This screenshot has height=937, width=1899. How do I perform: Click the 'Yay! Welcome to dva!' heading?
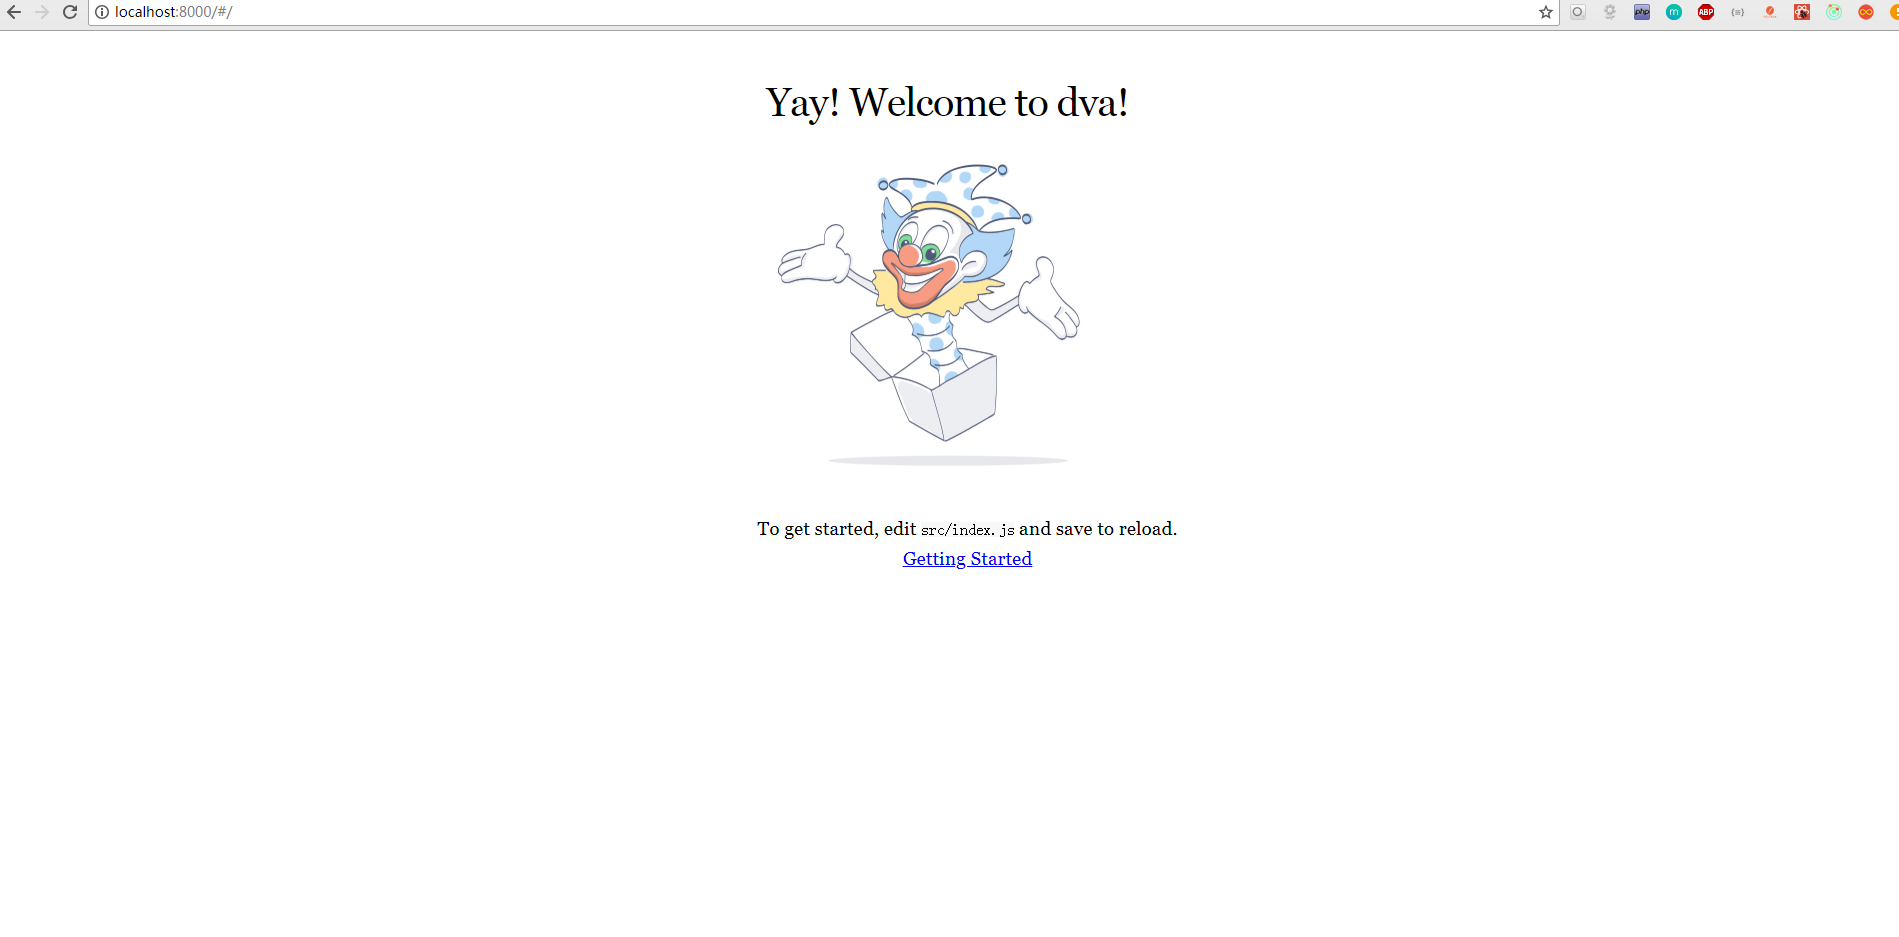pos(947,103)
